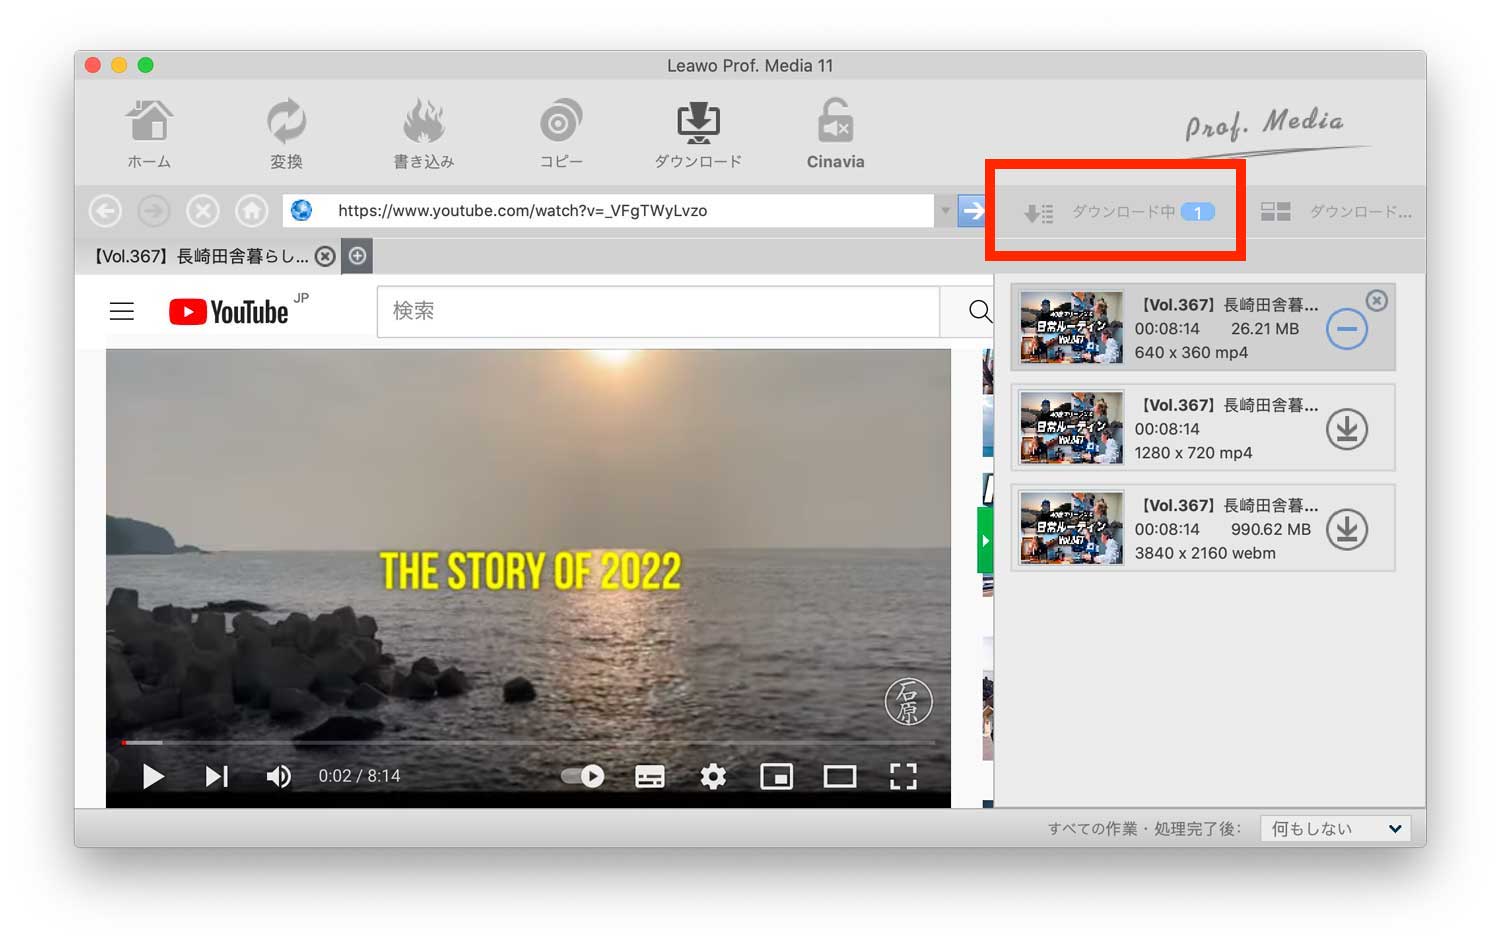Stop loading the page
Screen dimensions: 1500x945
coord(203,211)
